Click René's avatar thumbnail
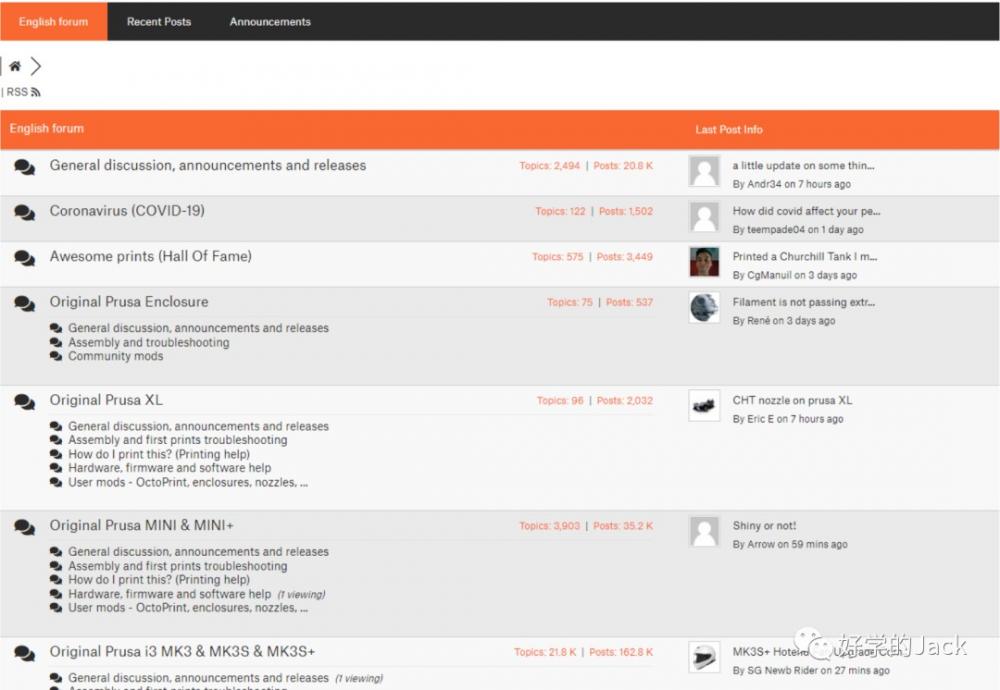The height and width of the screenshot is (690, 1000). pos(705,308)
